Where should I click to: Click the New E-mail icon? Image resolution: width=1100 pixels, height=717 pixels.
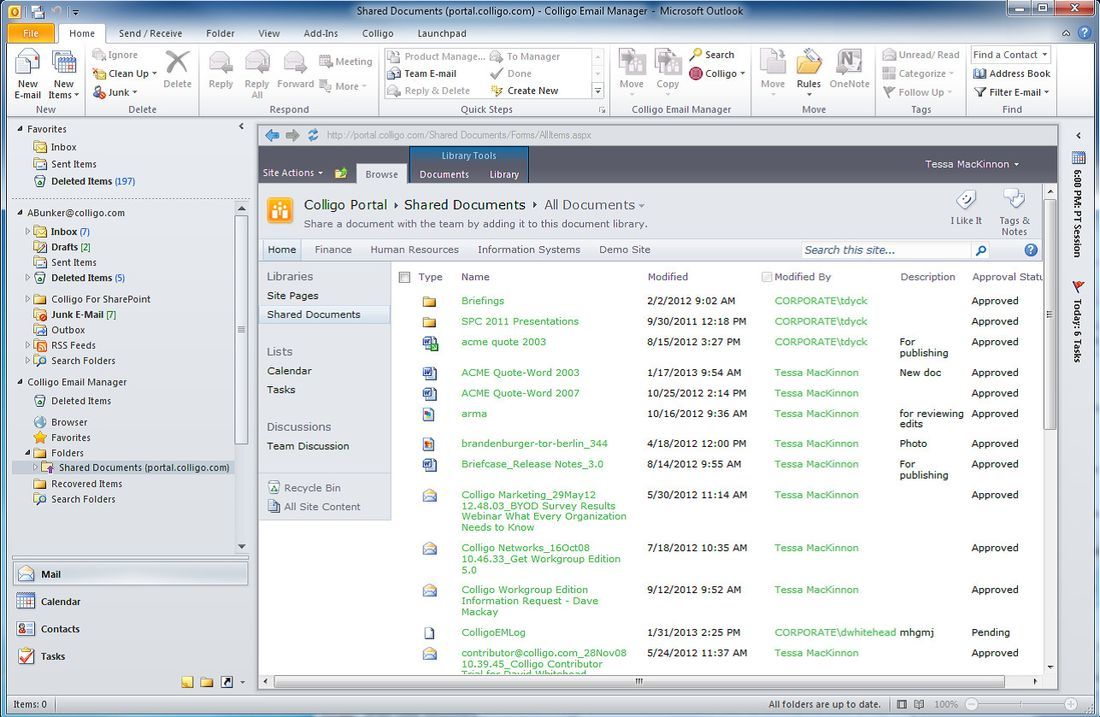pyautogui.click(x=27, y=62)
